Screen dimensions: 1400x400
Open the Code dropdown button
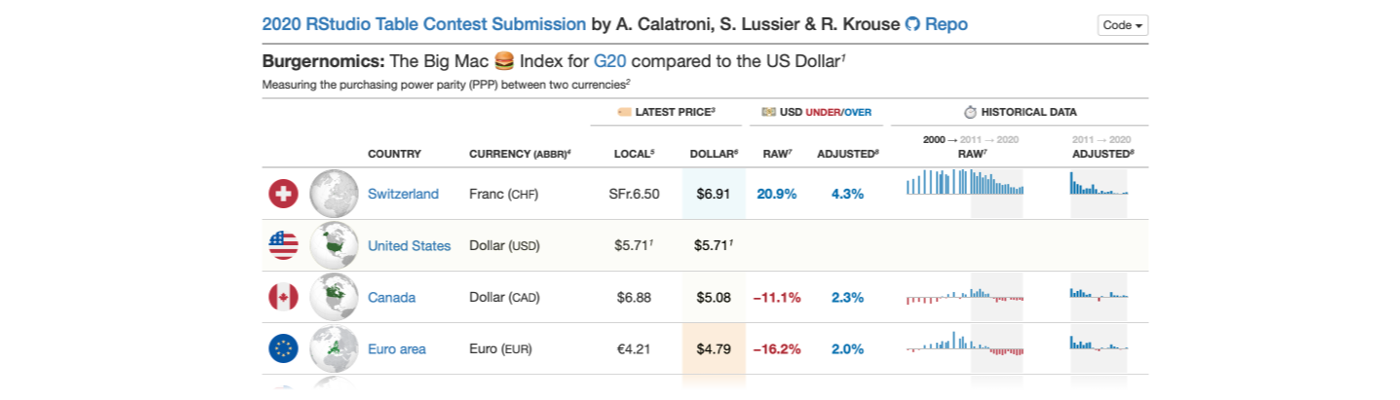(1122, 25)
